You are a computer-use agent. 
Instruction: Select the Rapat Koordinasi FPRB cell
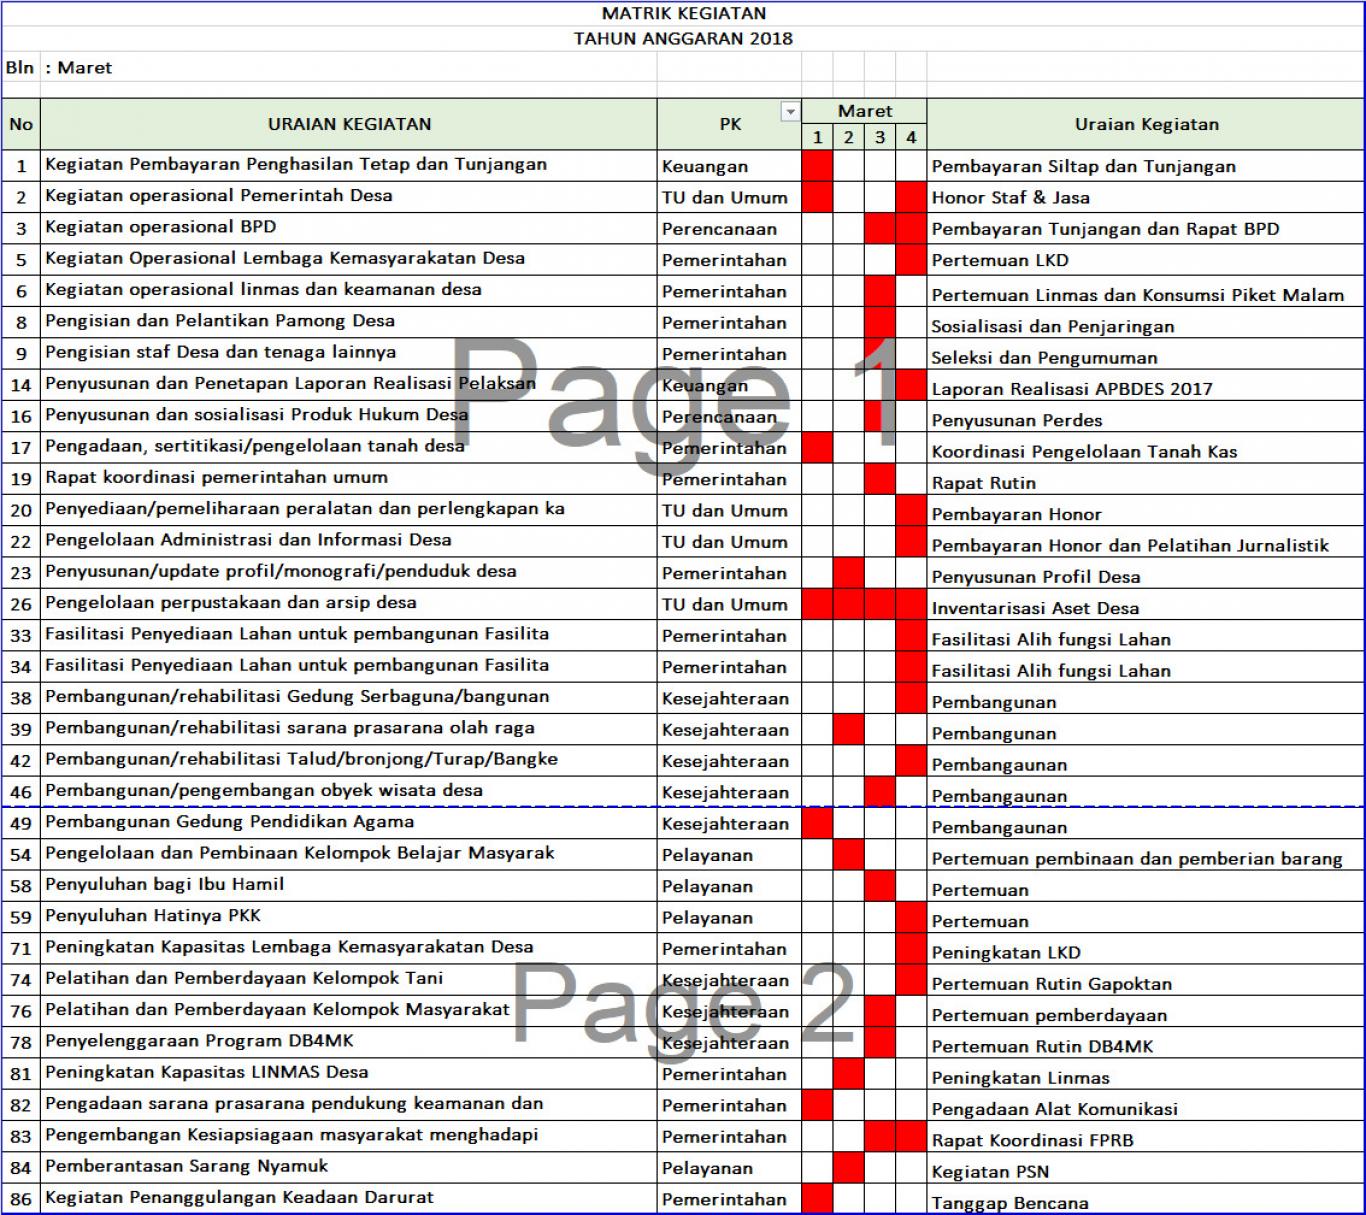tap(1032, 1140)
